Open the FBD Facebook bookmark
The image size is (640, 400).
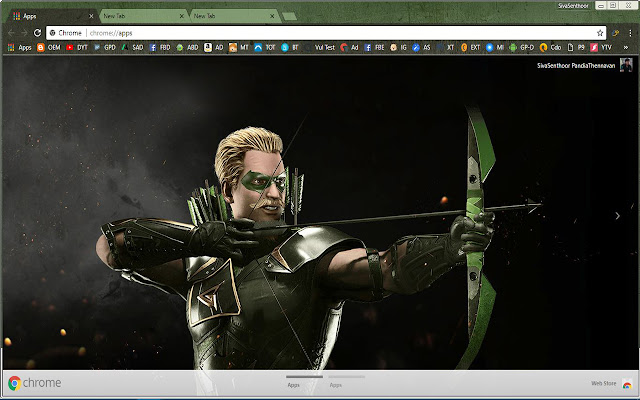160,47
